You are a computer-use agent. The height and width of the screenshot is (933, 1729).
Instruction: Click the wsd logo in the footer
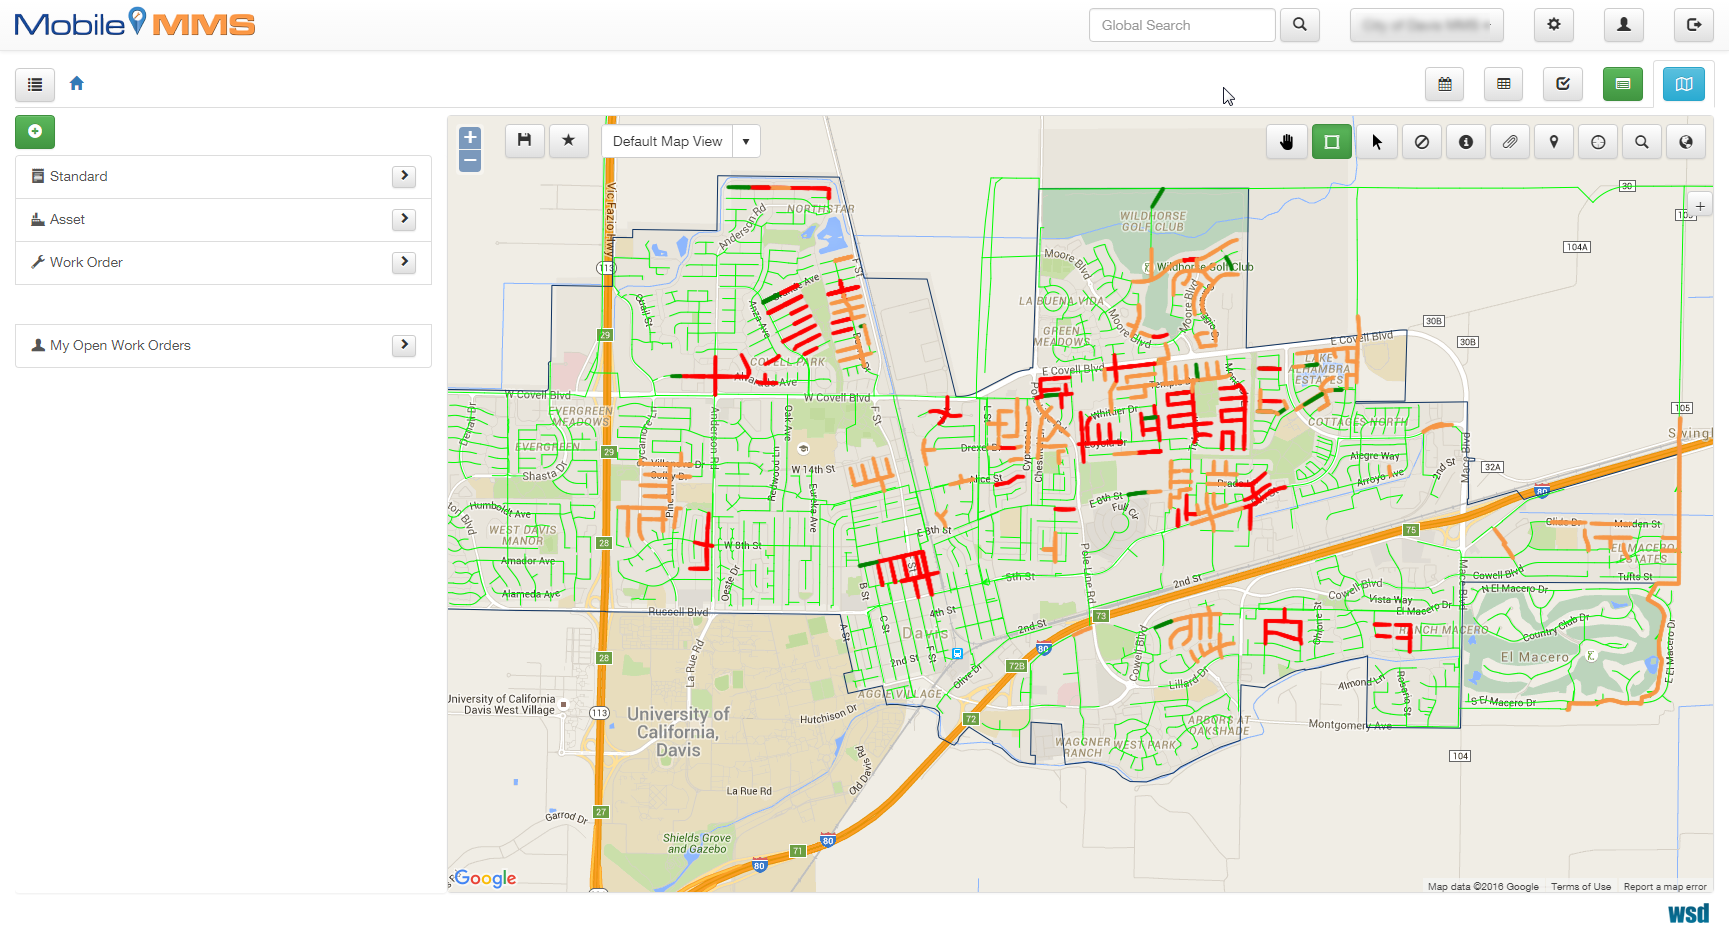[1688, 913]
